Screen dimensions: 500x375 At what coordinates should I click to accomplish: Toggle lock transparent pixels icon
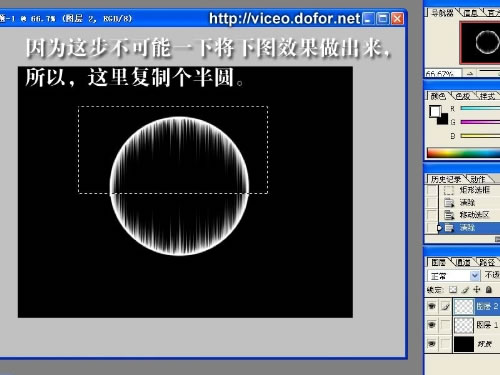click(x=453, y=290)
